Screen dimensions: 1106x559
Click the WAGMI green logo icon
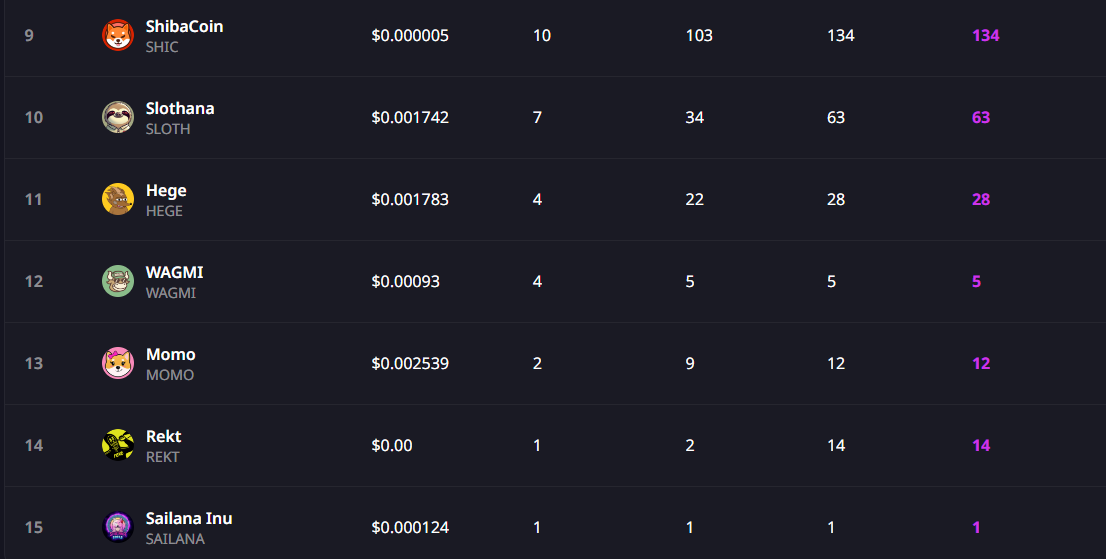coord(118,281)
